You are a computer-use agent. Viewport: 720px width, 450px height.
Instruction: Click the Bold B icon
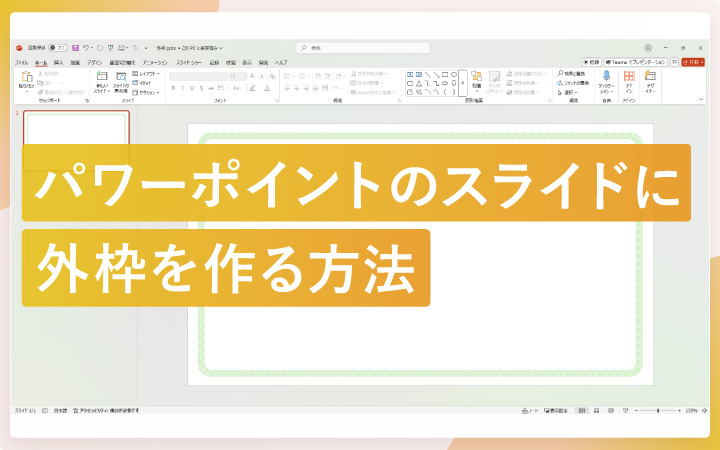(173, 88)
